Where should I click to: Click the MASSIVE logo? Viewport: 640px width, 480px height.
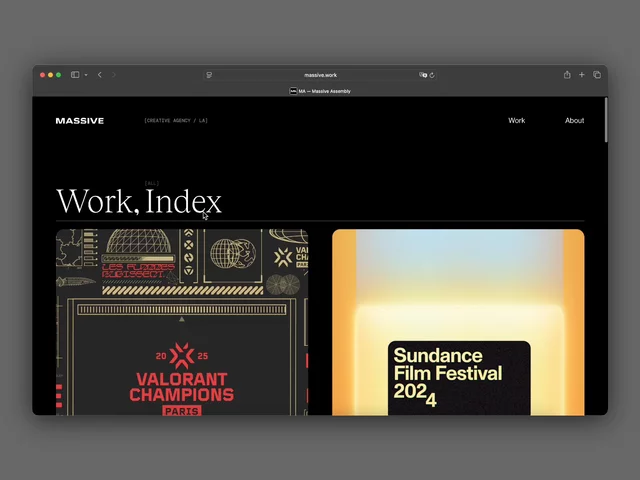pyautogui.click(x=80, y=121)
